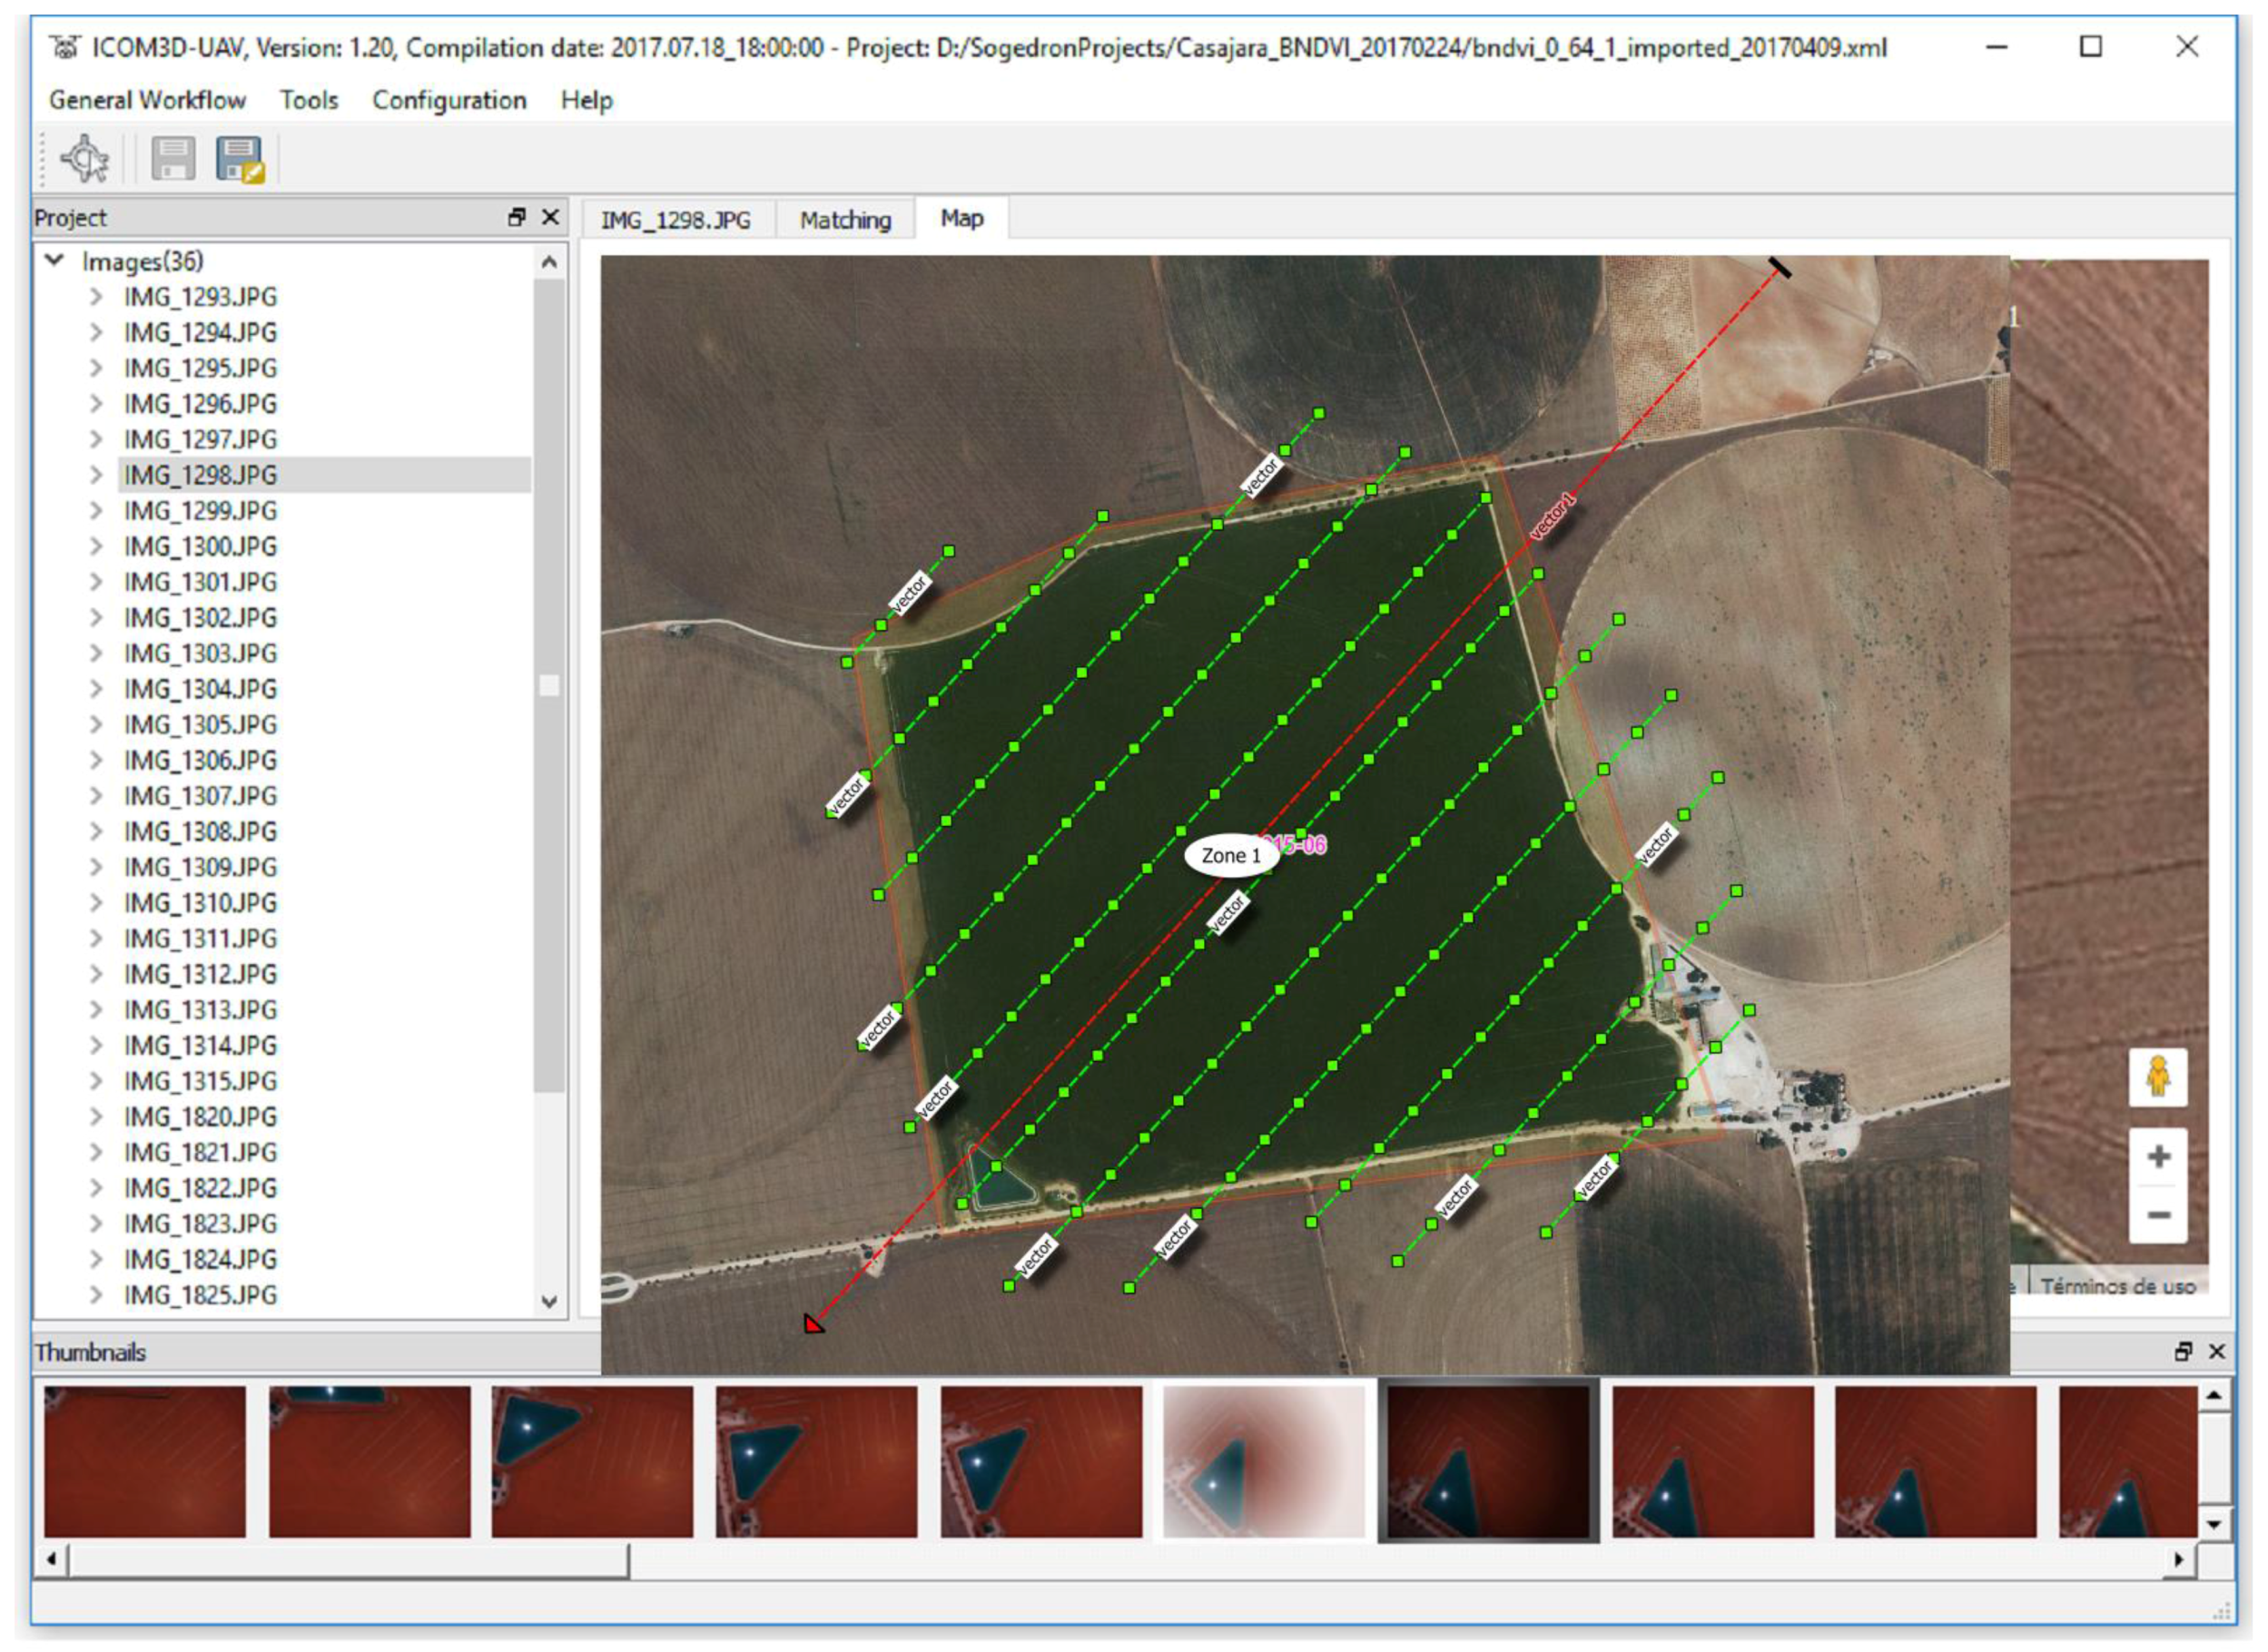Click the thumbnails horizontal scrollbar handle
Image resolution: width=2268 pixels, height=1652 pixels.
click(x=348, y=1559)
